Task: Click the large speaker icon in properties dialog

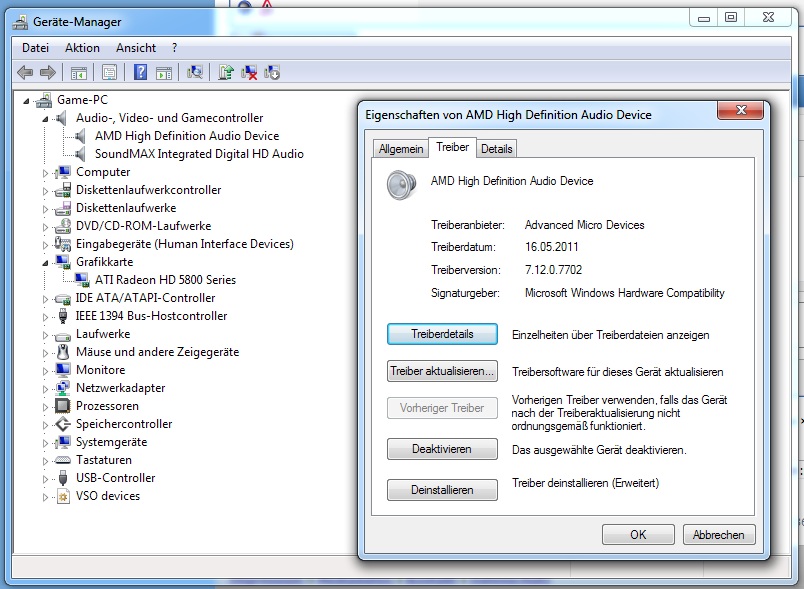Action: click(401, 186)
